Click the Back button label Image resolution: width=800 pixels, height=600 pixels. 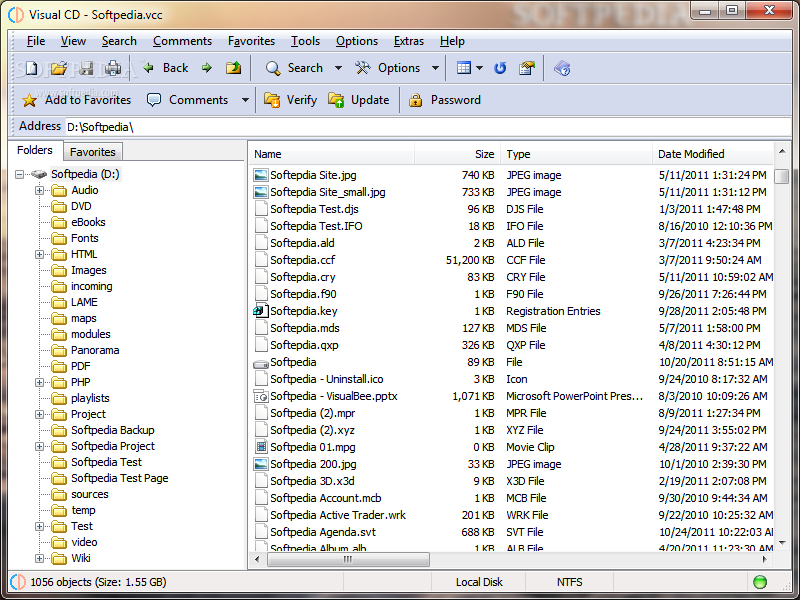[x=176, y=68]
